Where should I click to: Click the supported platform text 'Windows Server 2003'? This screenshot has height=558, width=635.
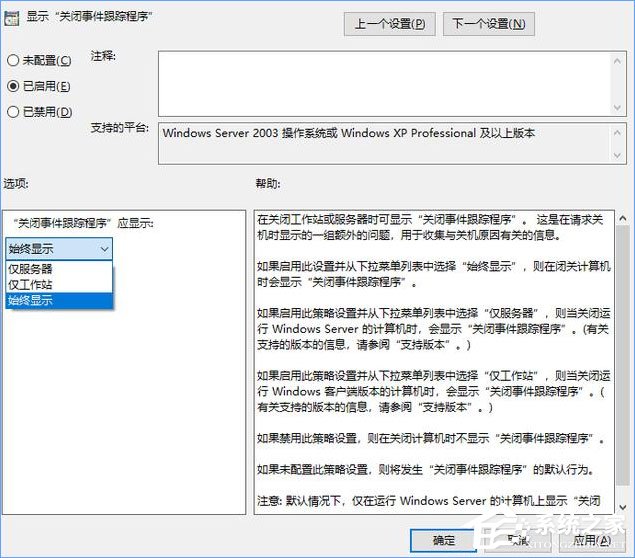(x=221, y=133)
